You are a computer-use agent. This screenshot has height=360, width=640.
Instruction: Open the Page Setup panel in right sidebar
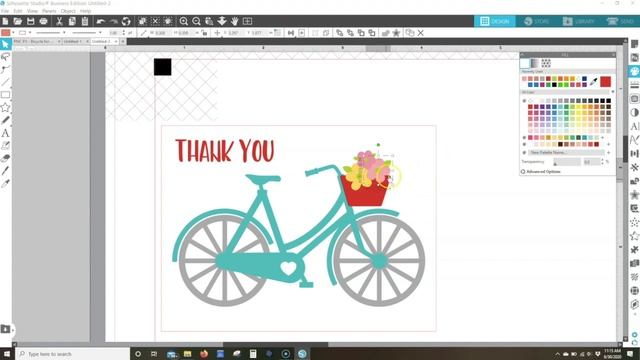(x=634, y=44)
